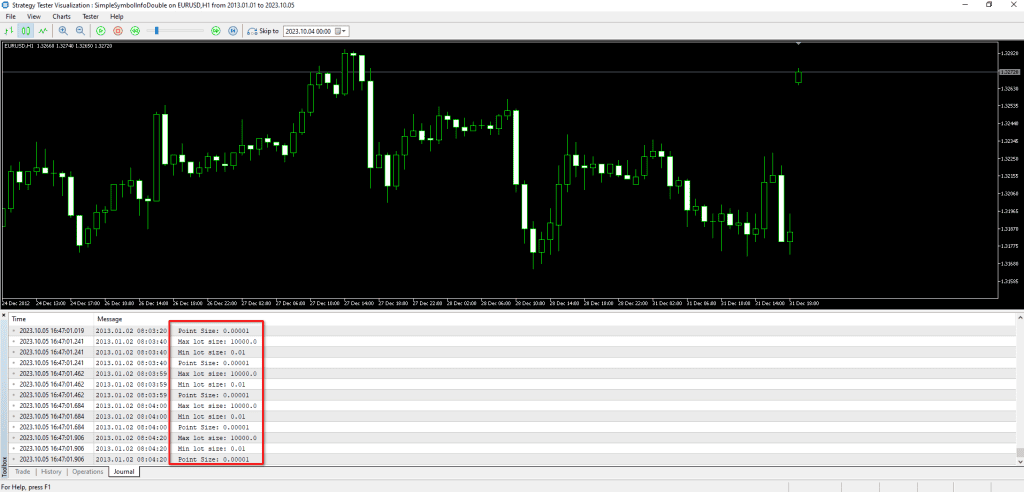
Task: Switch chart to line chart mode
Action: 43,30
